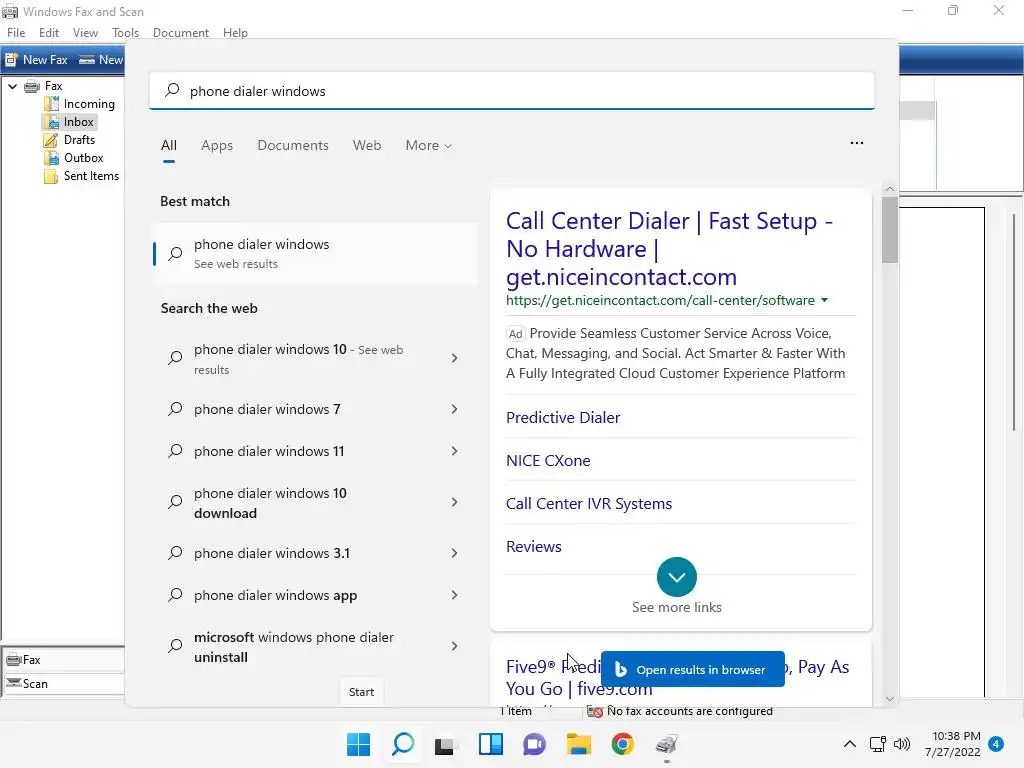Open the Help menu

click(x=235, y=33)
